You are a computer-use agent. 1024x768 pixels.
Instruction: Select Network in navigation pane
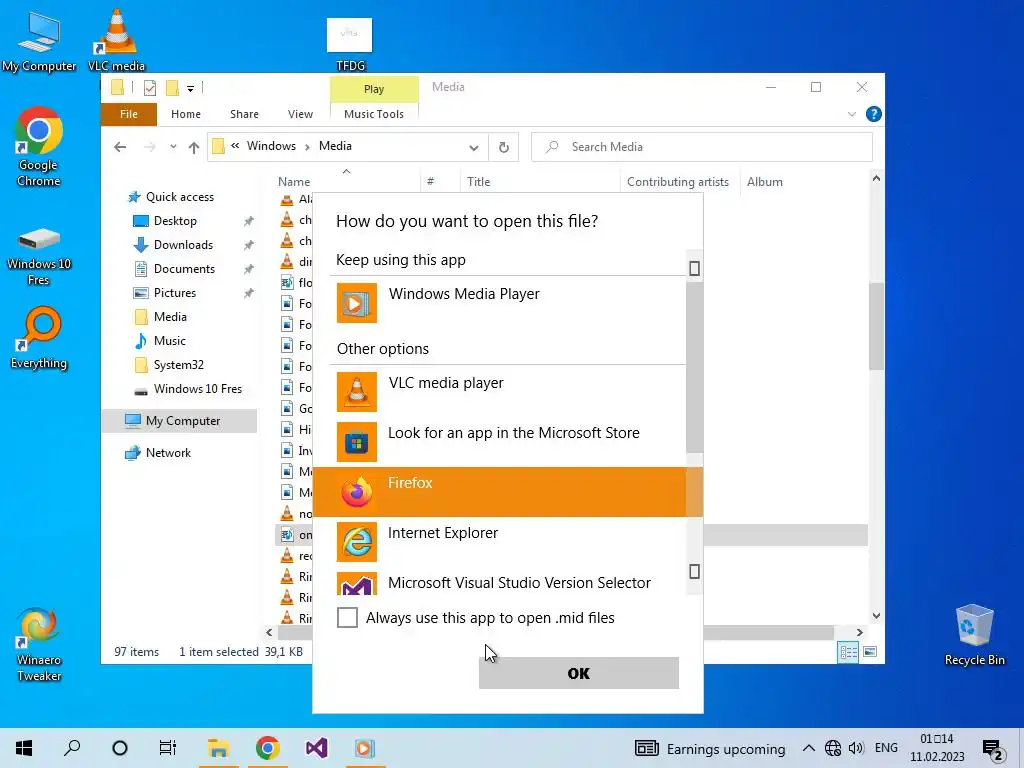[168, 453]
